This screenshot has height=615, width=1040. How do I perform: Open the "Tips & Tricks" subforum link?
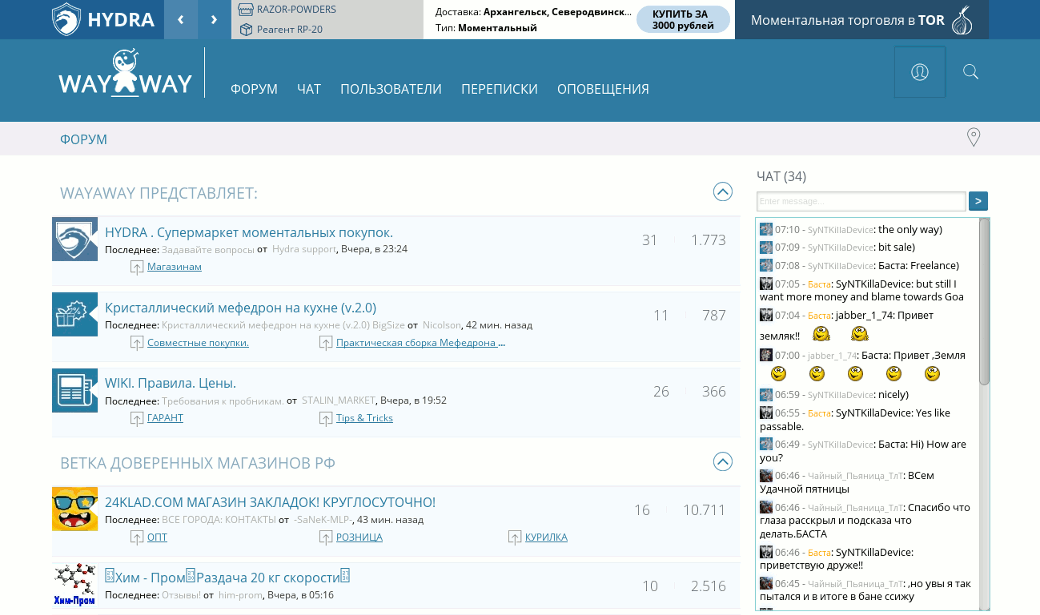click(364, 418)
